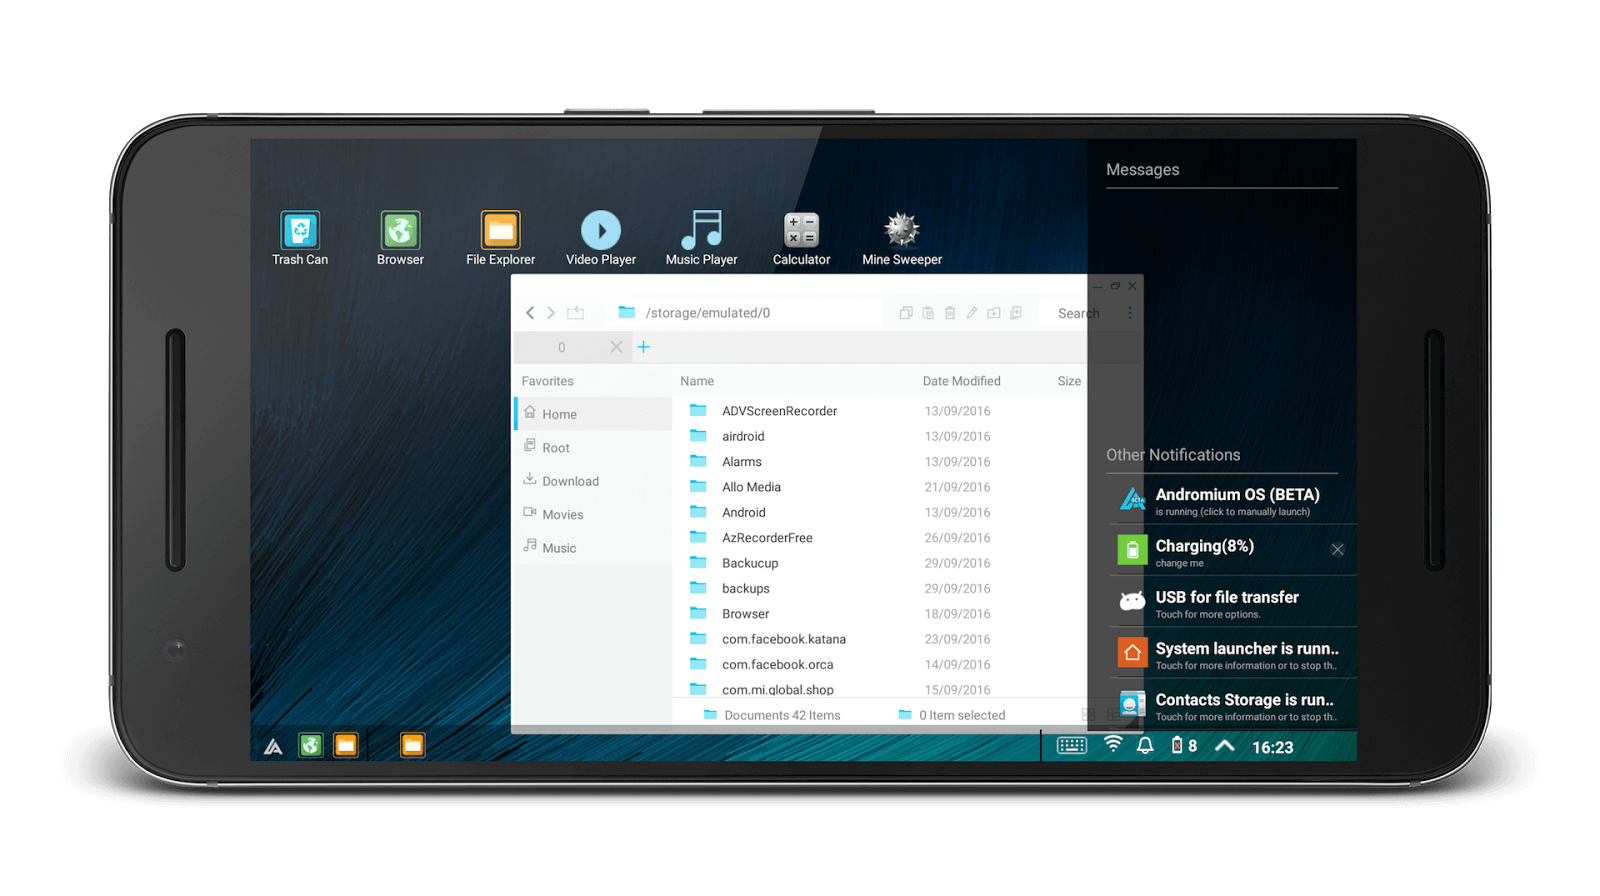1600x896 pixels.
Task: Open Download in Favorites sidebar
Action: 593,481
